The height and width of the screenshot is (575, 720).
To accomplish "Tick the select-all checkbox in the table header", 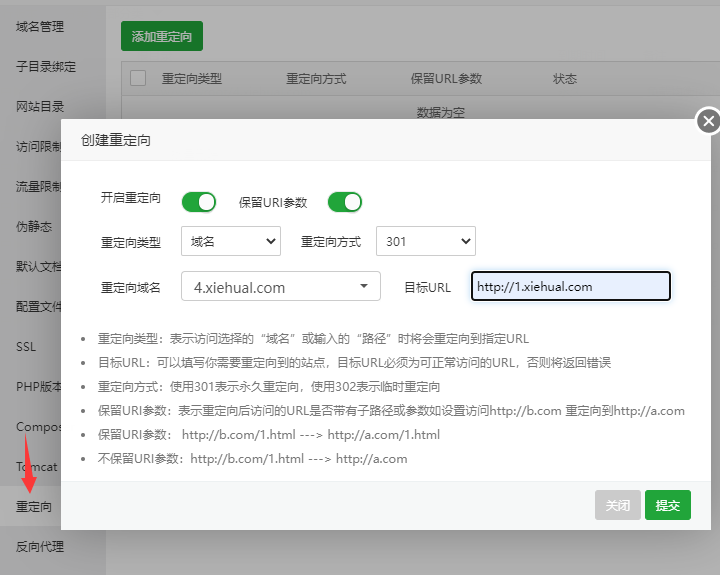I will [138, 78].
